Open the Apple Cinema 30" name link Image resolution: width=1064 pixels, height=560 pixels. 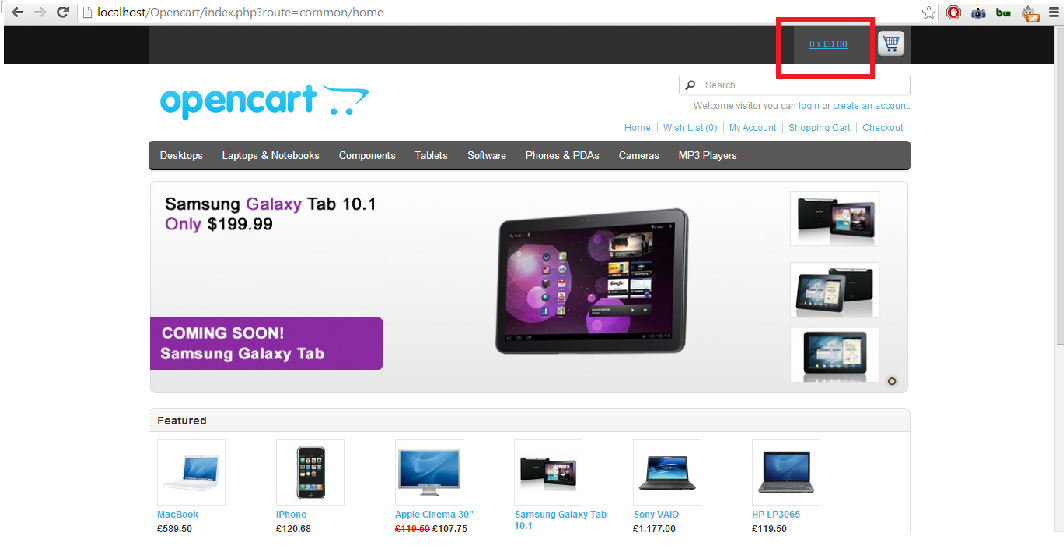pos(434,515)
